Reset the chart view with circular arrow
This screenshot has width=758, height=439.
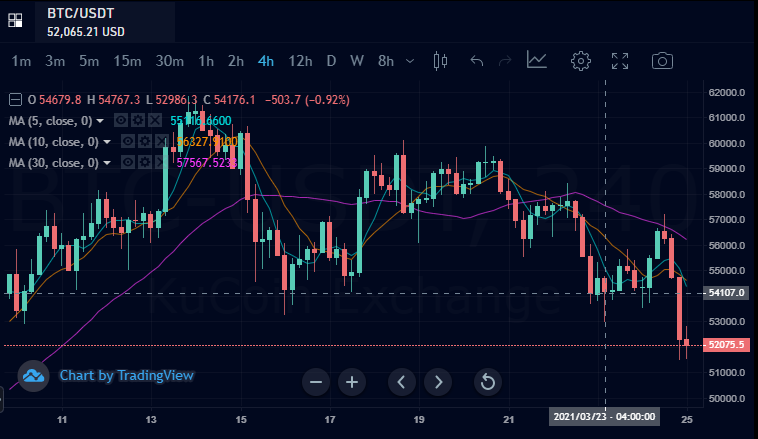click(487, 382)
